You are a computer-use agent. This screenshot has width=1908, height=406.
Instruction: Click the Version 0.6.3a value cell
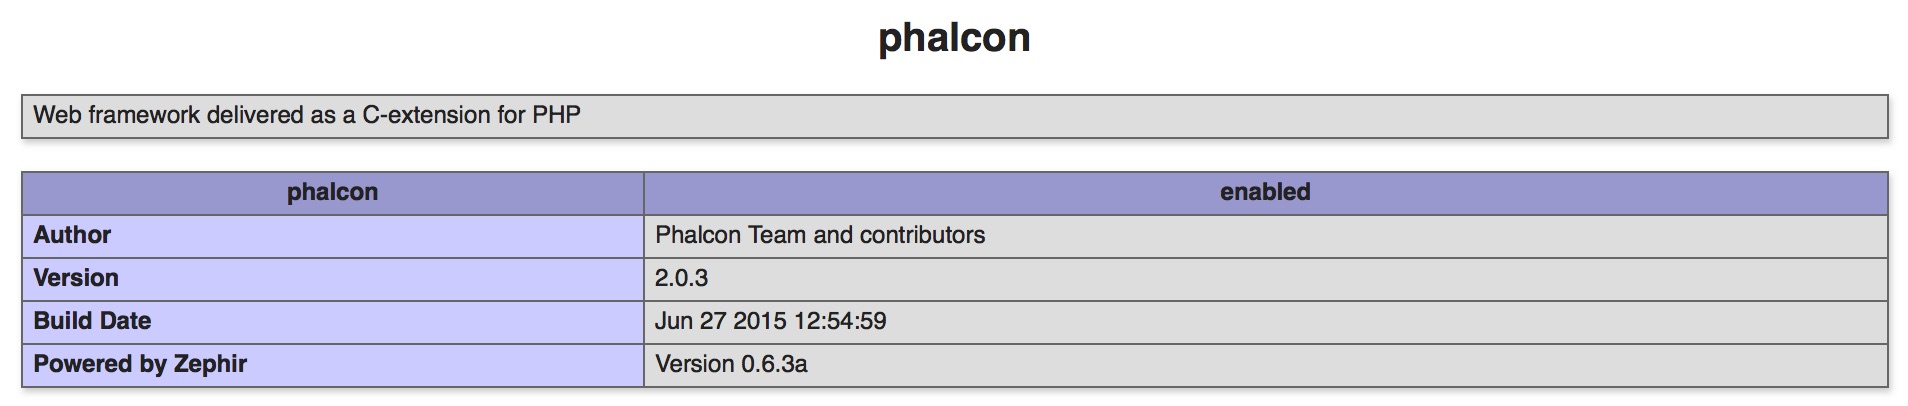[1265, 364]
